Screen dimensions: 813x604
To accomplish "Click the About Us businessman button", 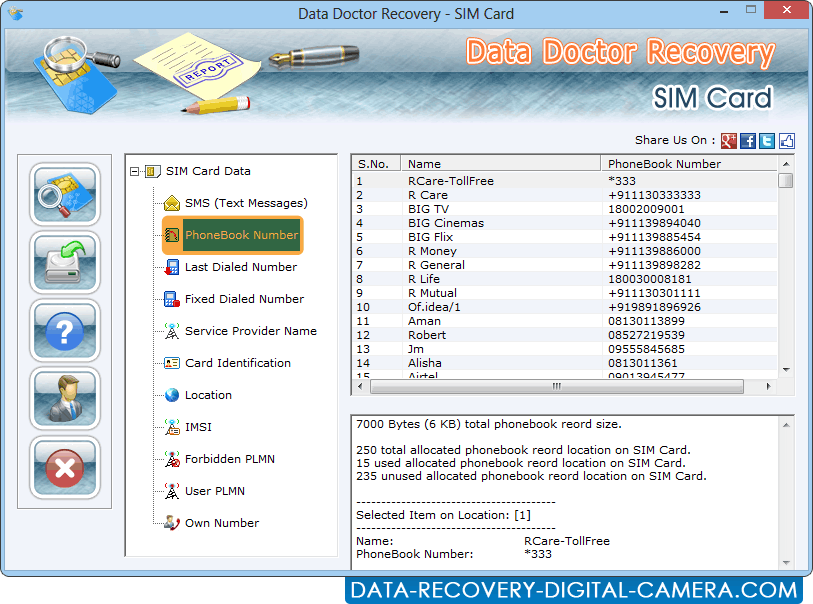I will tap(65, 399).
